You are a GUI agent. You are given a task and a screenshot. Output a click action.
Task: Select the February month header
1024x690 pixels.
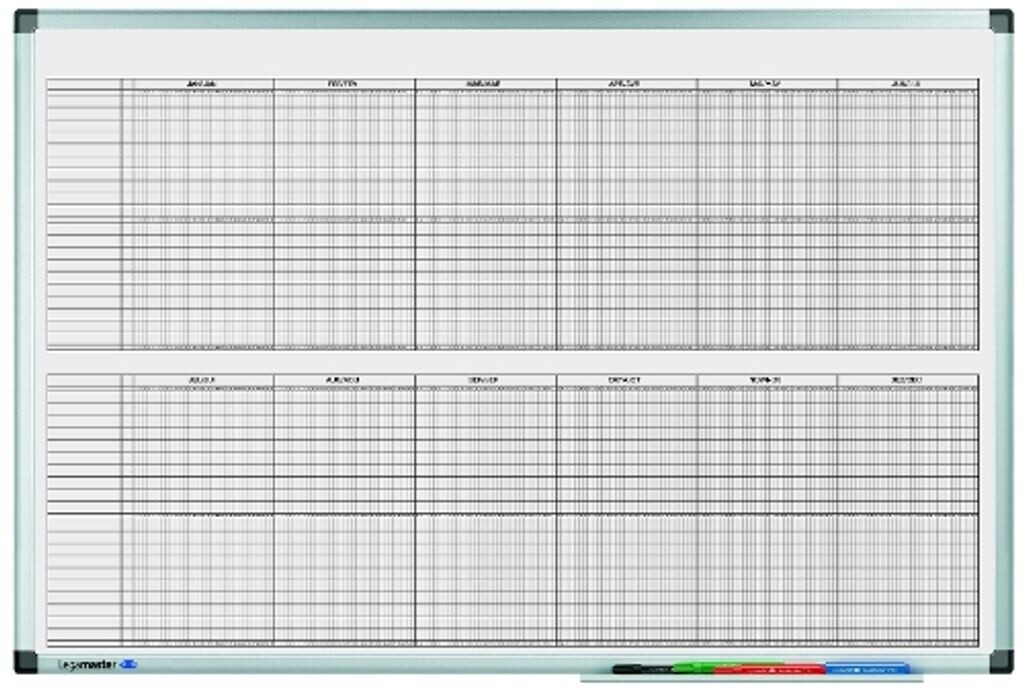[344, 84]
